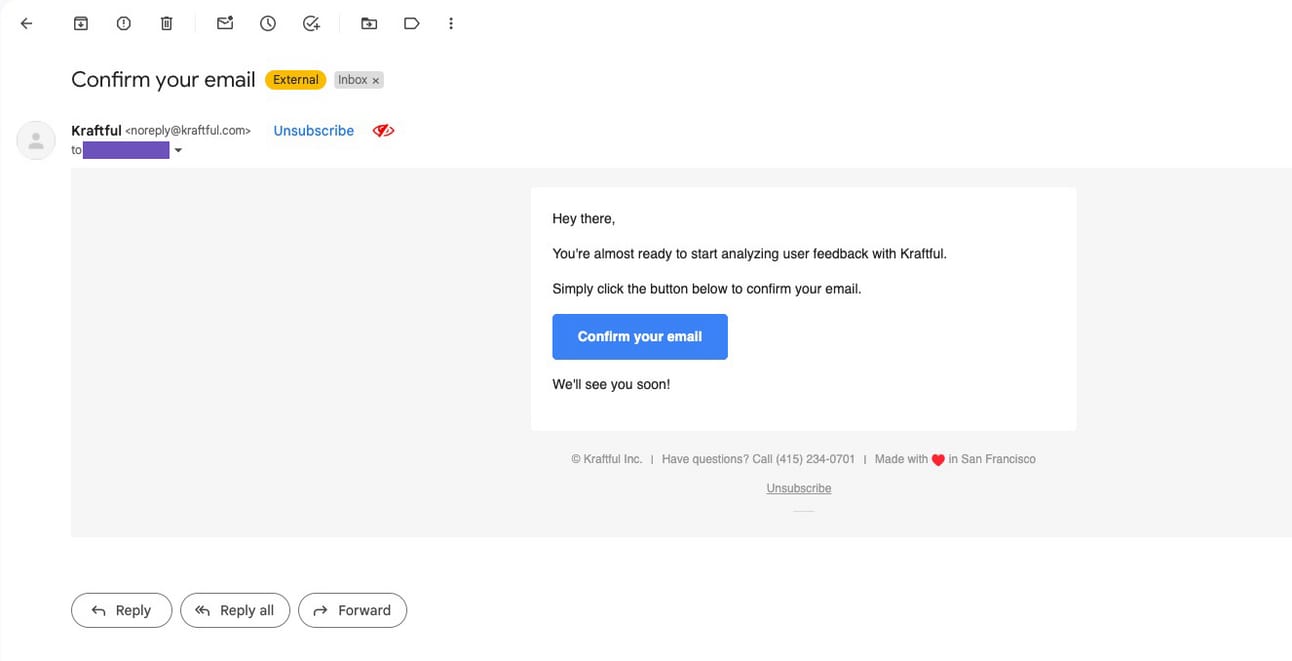Click the Hey there, greeting text
Screen dimensions: 1292x661
tap(584, 219)
